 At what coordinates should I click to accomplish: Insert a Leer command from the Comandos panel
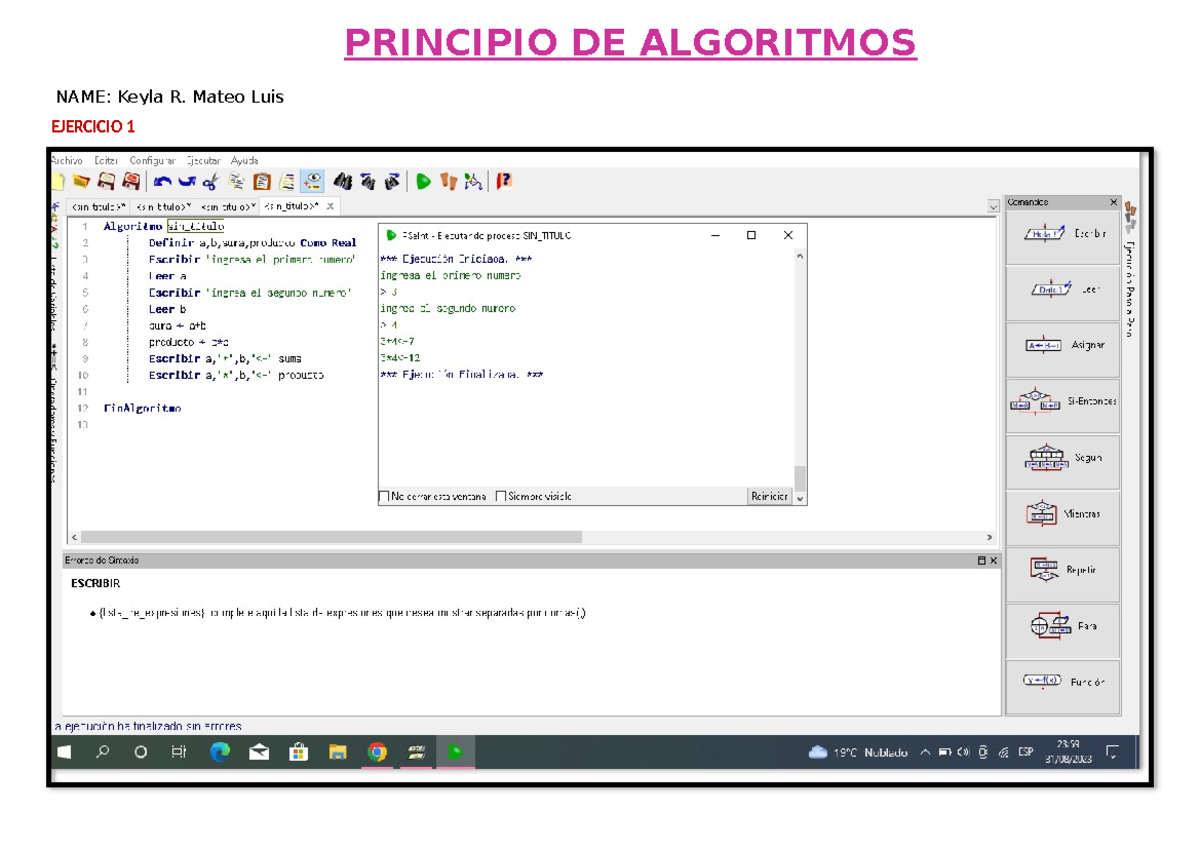[1062, 291]
